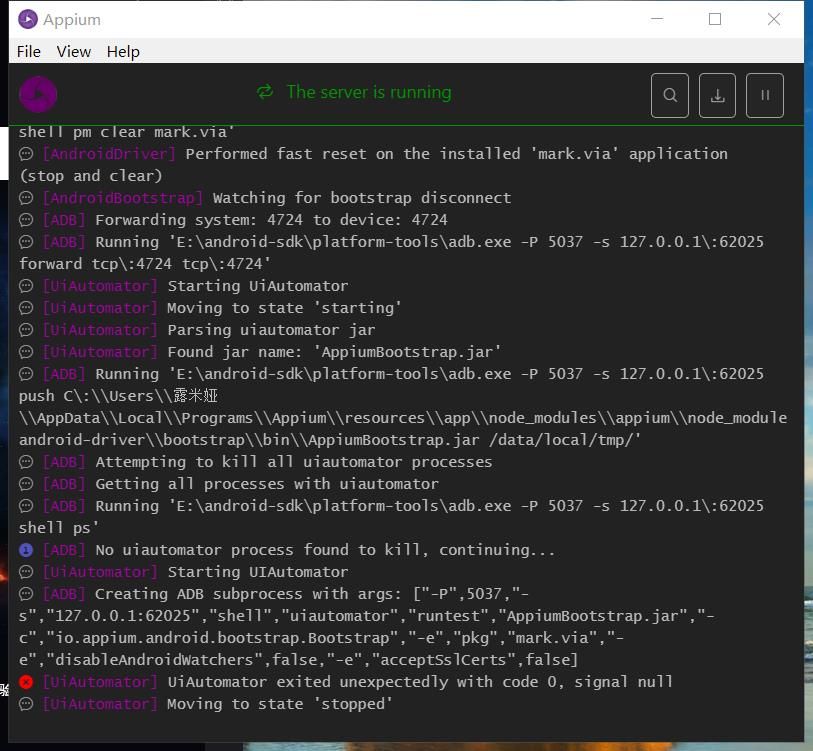Click the Appium icon in the title bar
Image resolution: width=813 pixels, height=751 pixels.
(x=28, y=19)
